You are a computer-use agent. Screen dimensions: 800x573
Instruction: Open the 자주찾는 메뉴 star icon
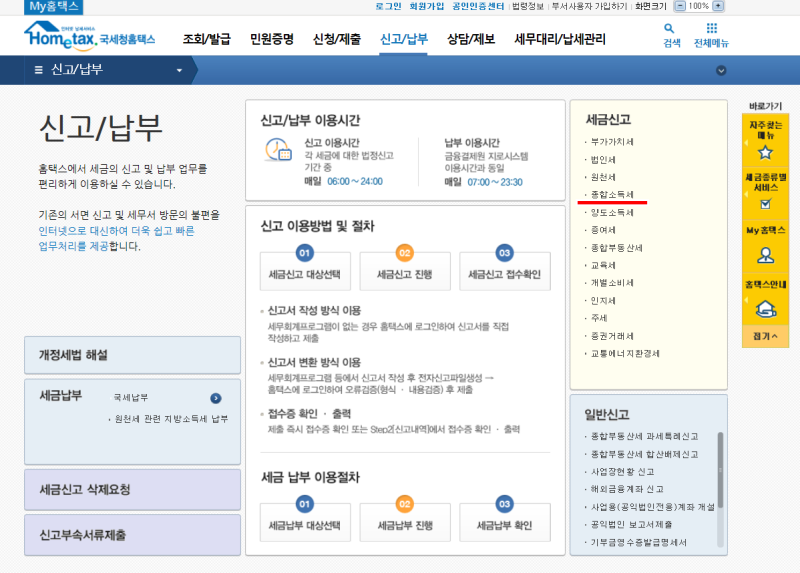[x=765, y=153]
